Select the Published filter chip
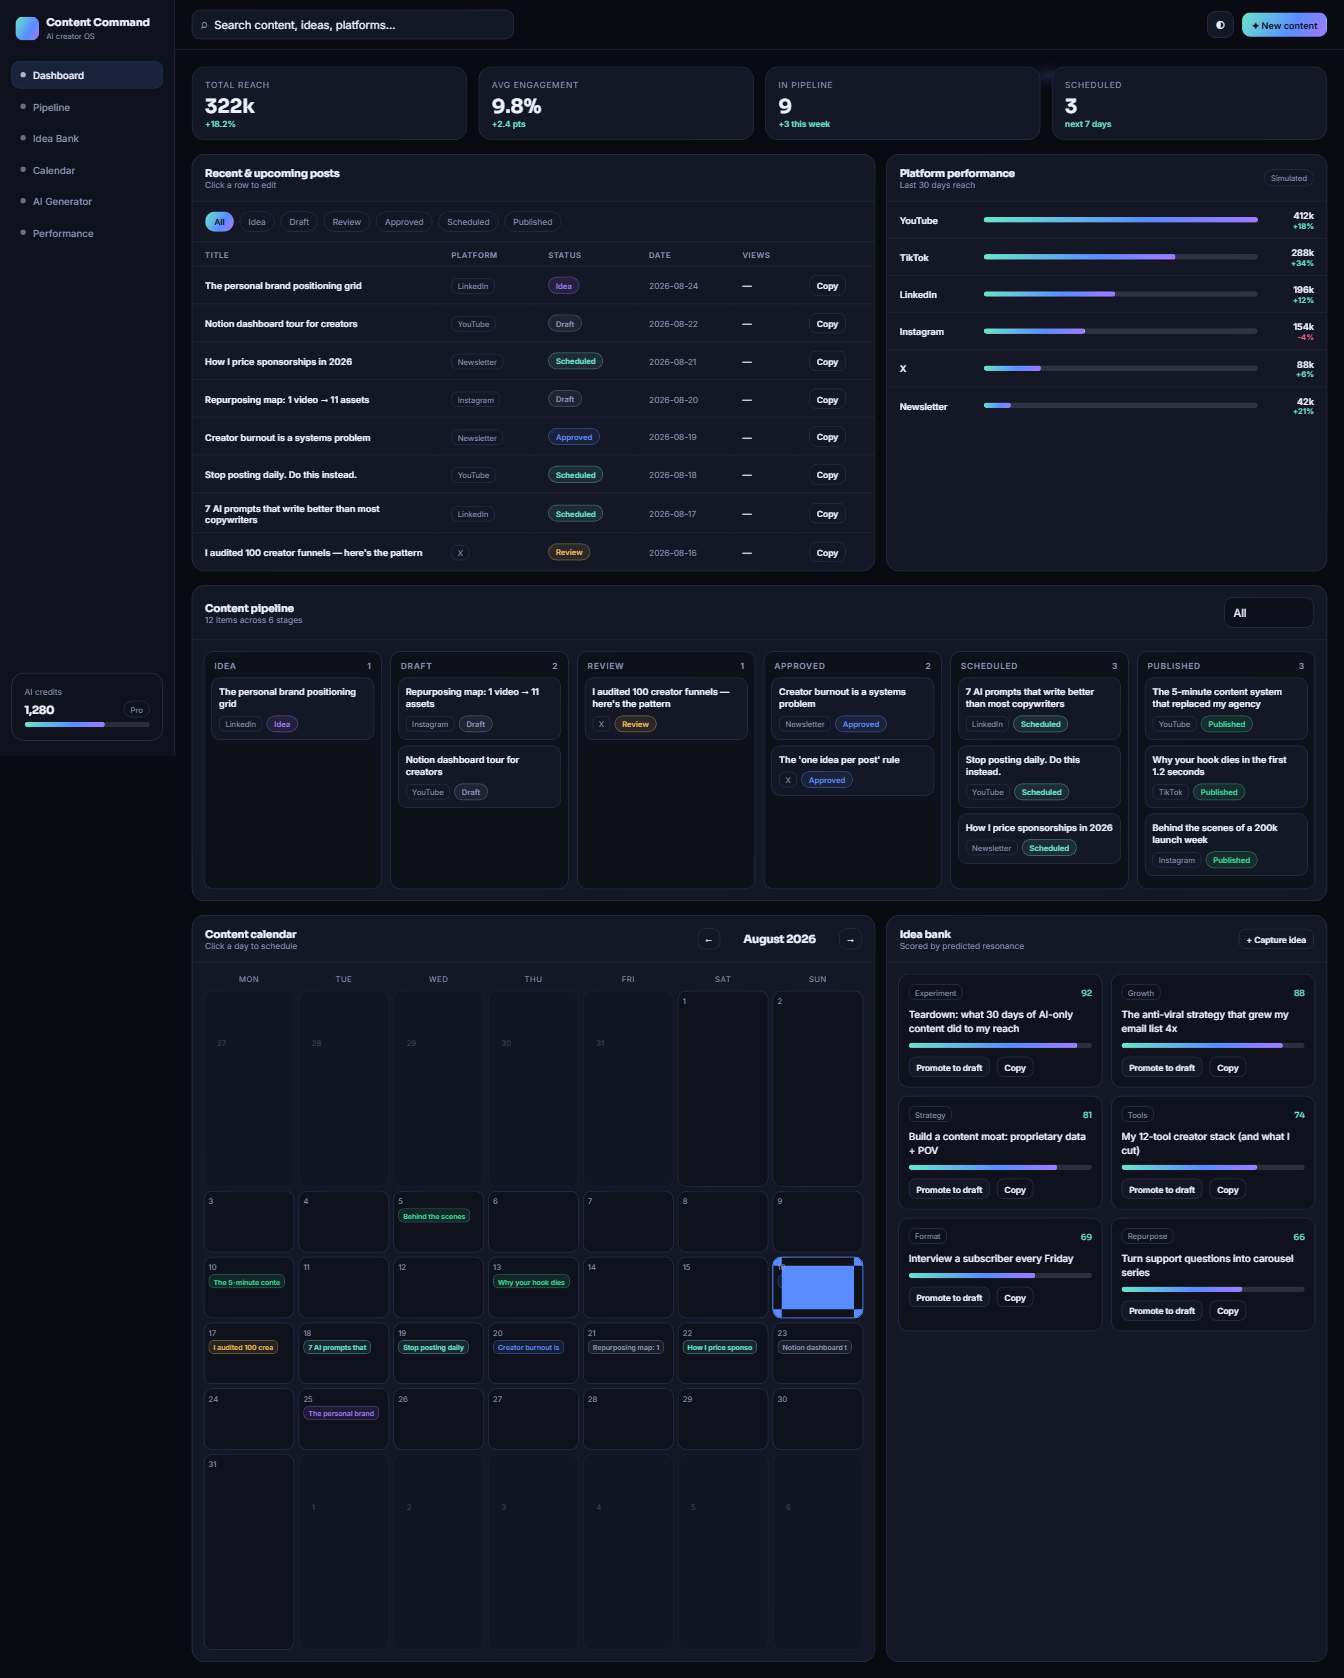This screenshot has height=1678, width=1344. [x=533, y=222]
